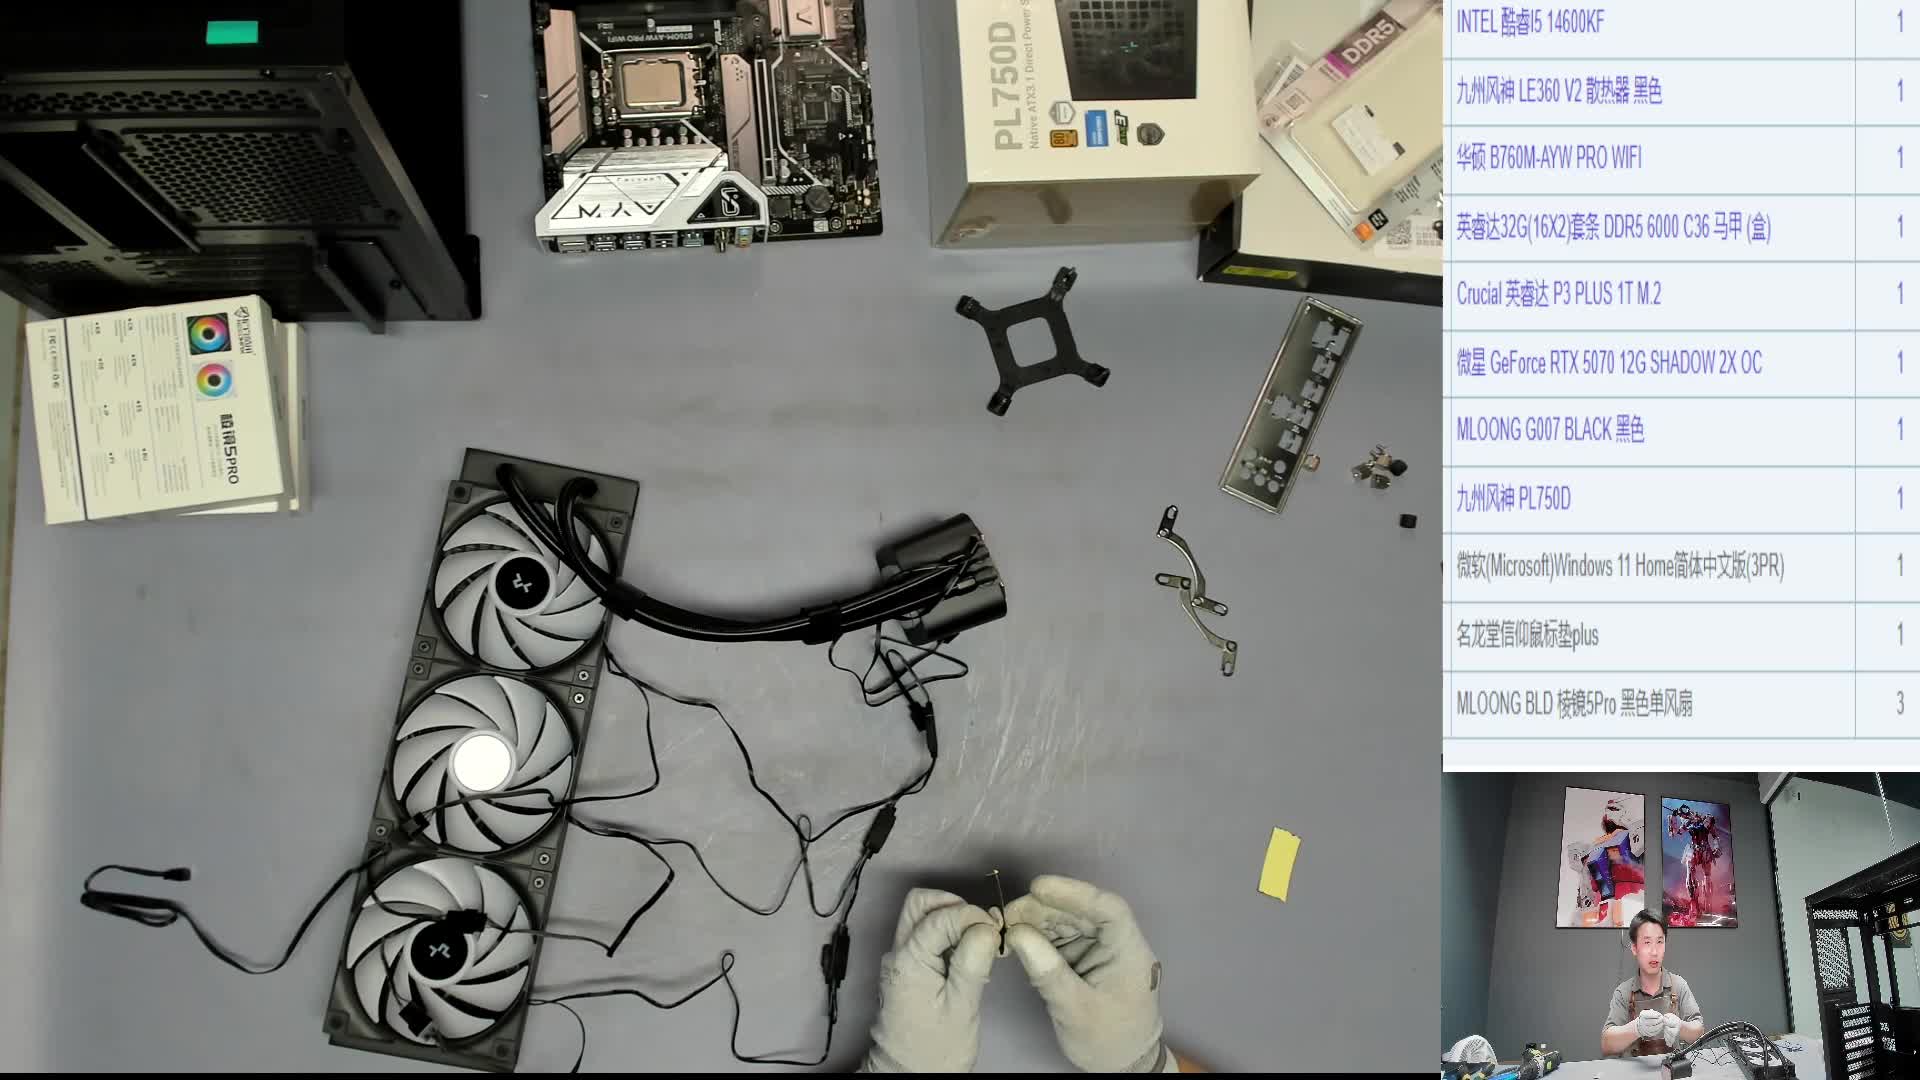1920x1080 pixels.
Task: Click the red mecha poster in webcam view
Action: coord(1697,862)
